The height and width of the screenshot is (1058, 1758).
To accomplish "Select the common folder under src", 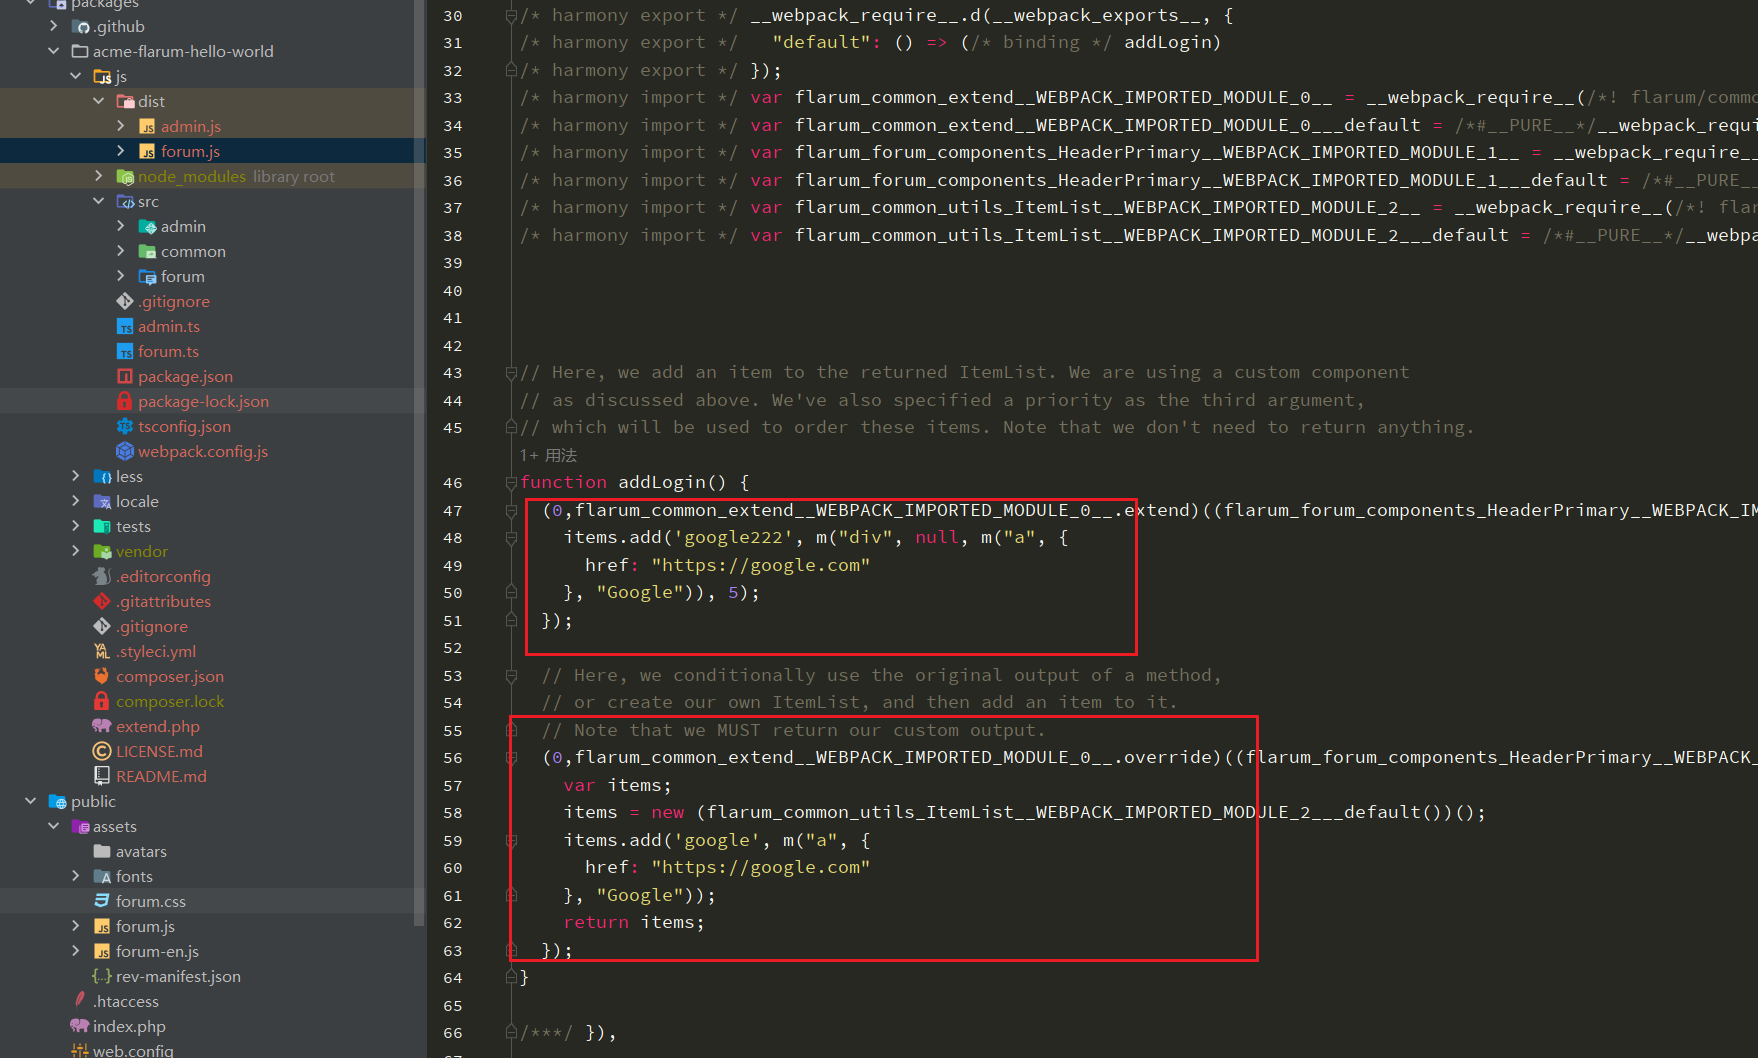I will pyautogui.click(x=193, y=251).
